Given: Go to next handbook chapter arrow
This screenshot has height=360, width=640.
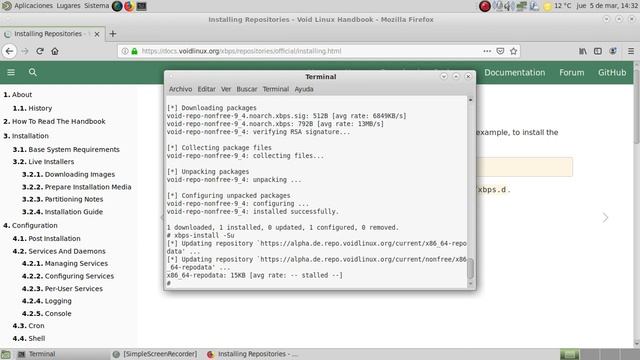Looking at the screenshot, I should coord(605,218).
